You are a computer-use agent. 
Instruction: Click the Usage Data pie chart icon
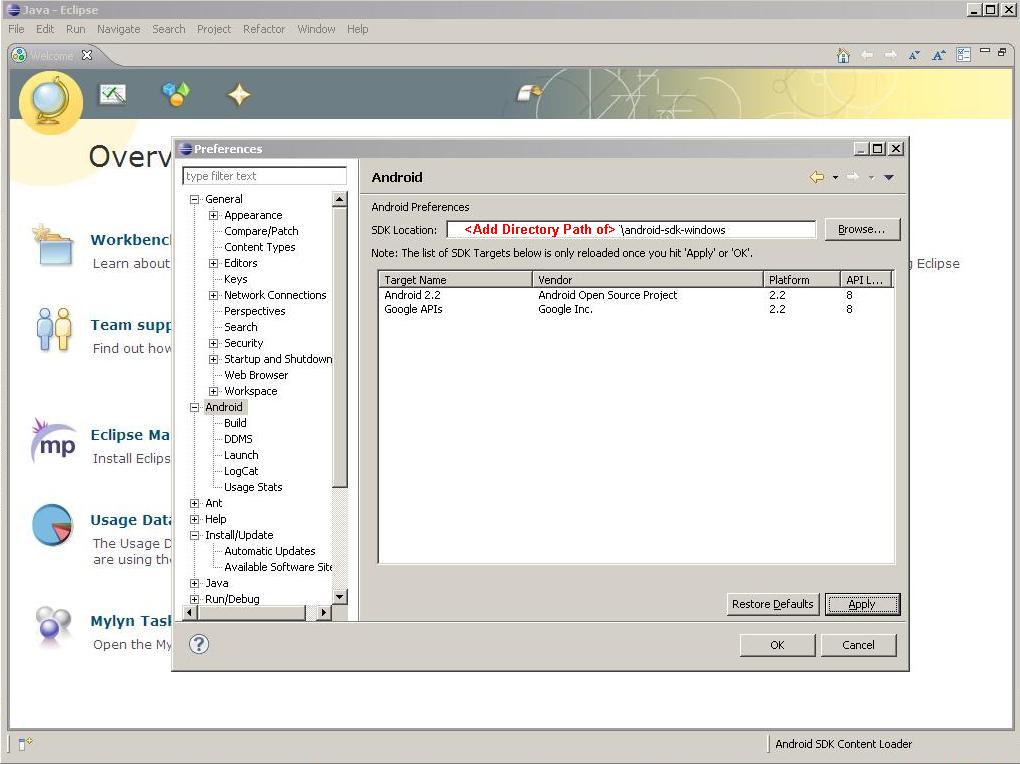coord(53,525)
